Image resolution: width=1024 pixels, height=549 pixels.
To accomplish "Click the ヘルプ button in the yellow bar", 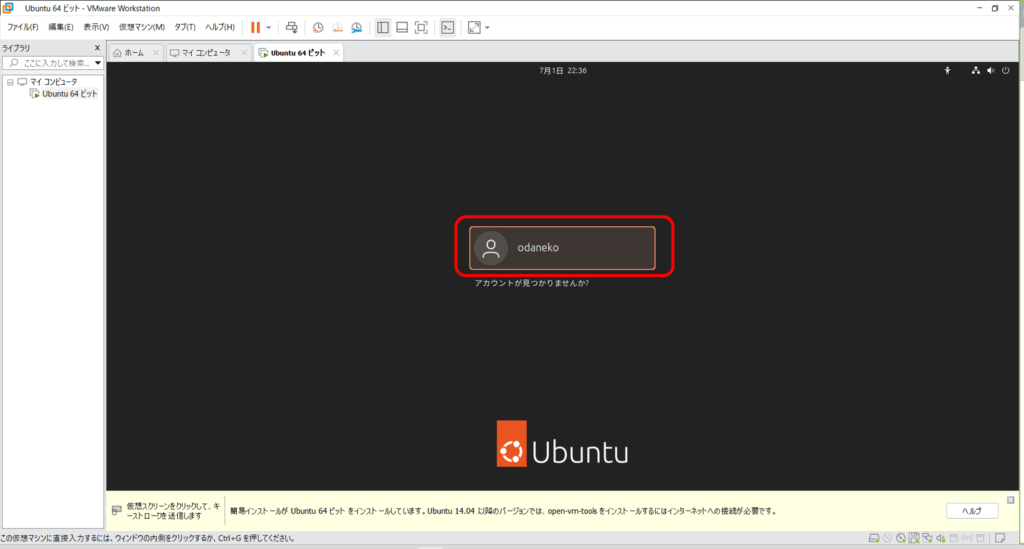I will tap(972, 511).
